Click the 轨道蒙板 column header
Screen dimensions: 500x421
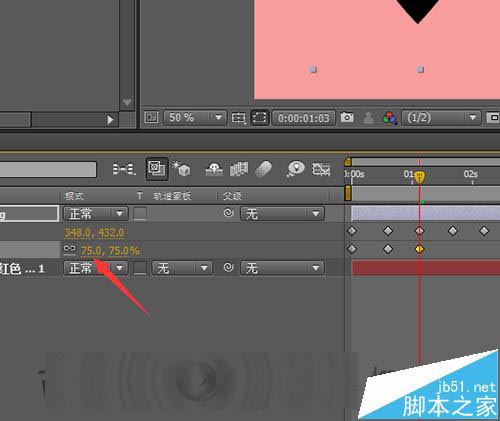tap(172, 196)
